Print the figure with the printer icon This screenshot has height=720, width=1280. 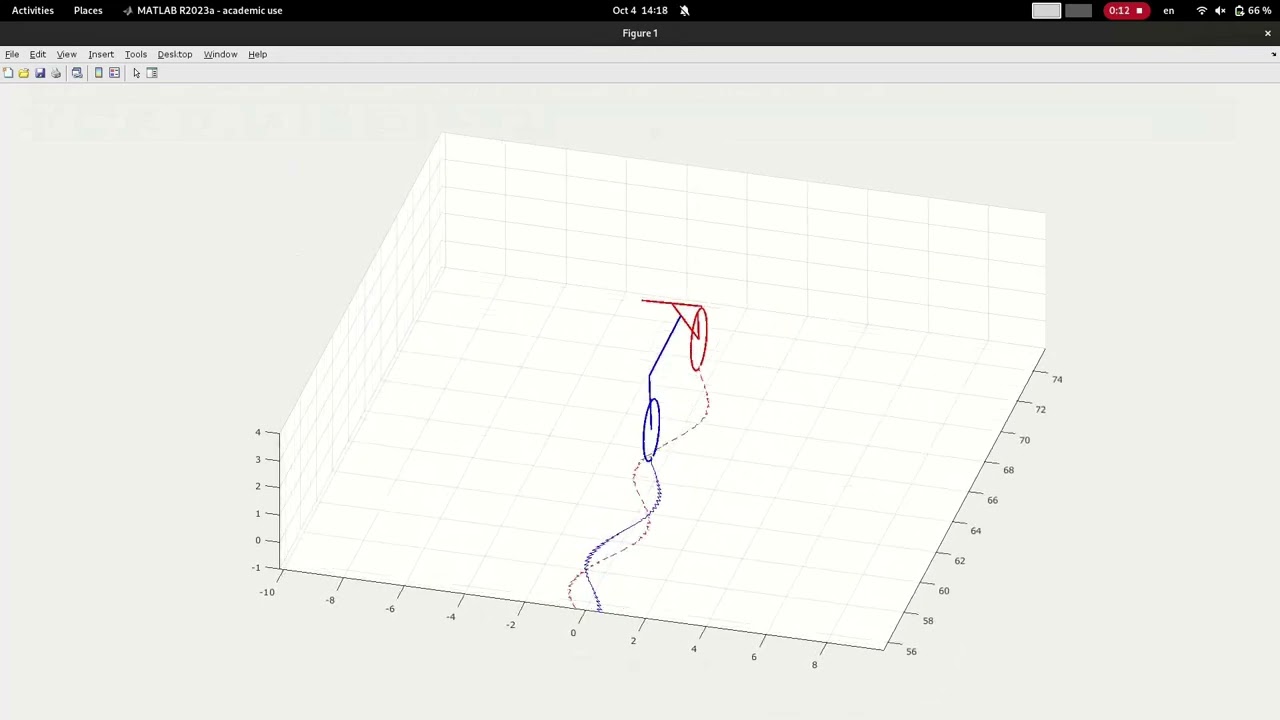click(56, 73)
